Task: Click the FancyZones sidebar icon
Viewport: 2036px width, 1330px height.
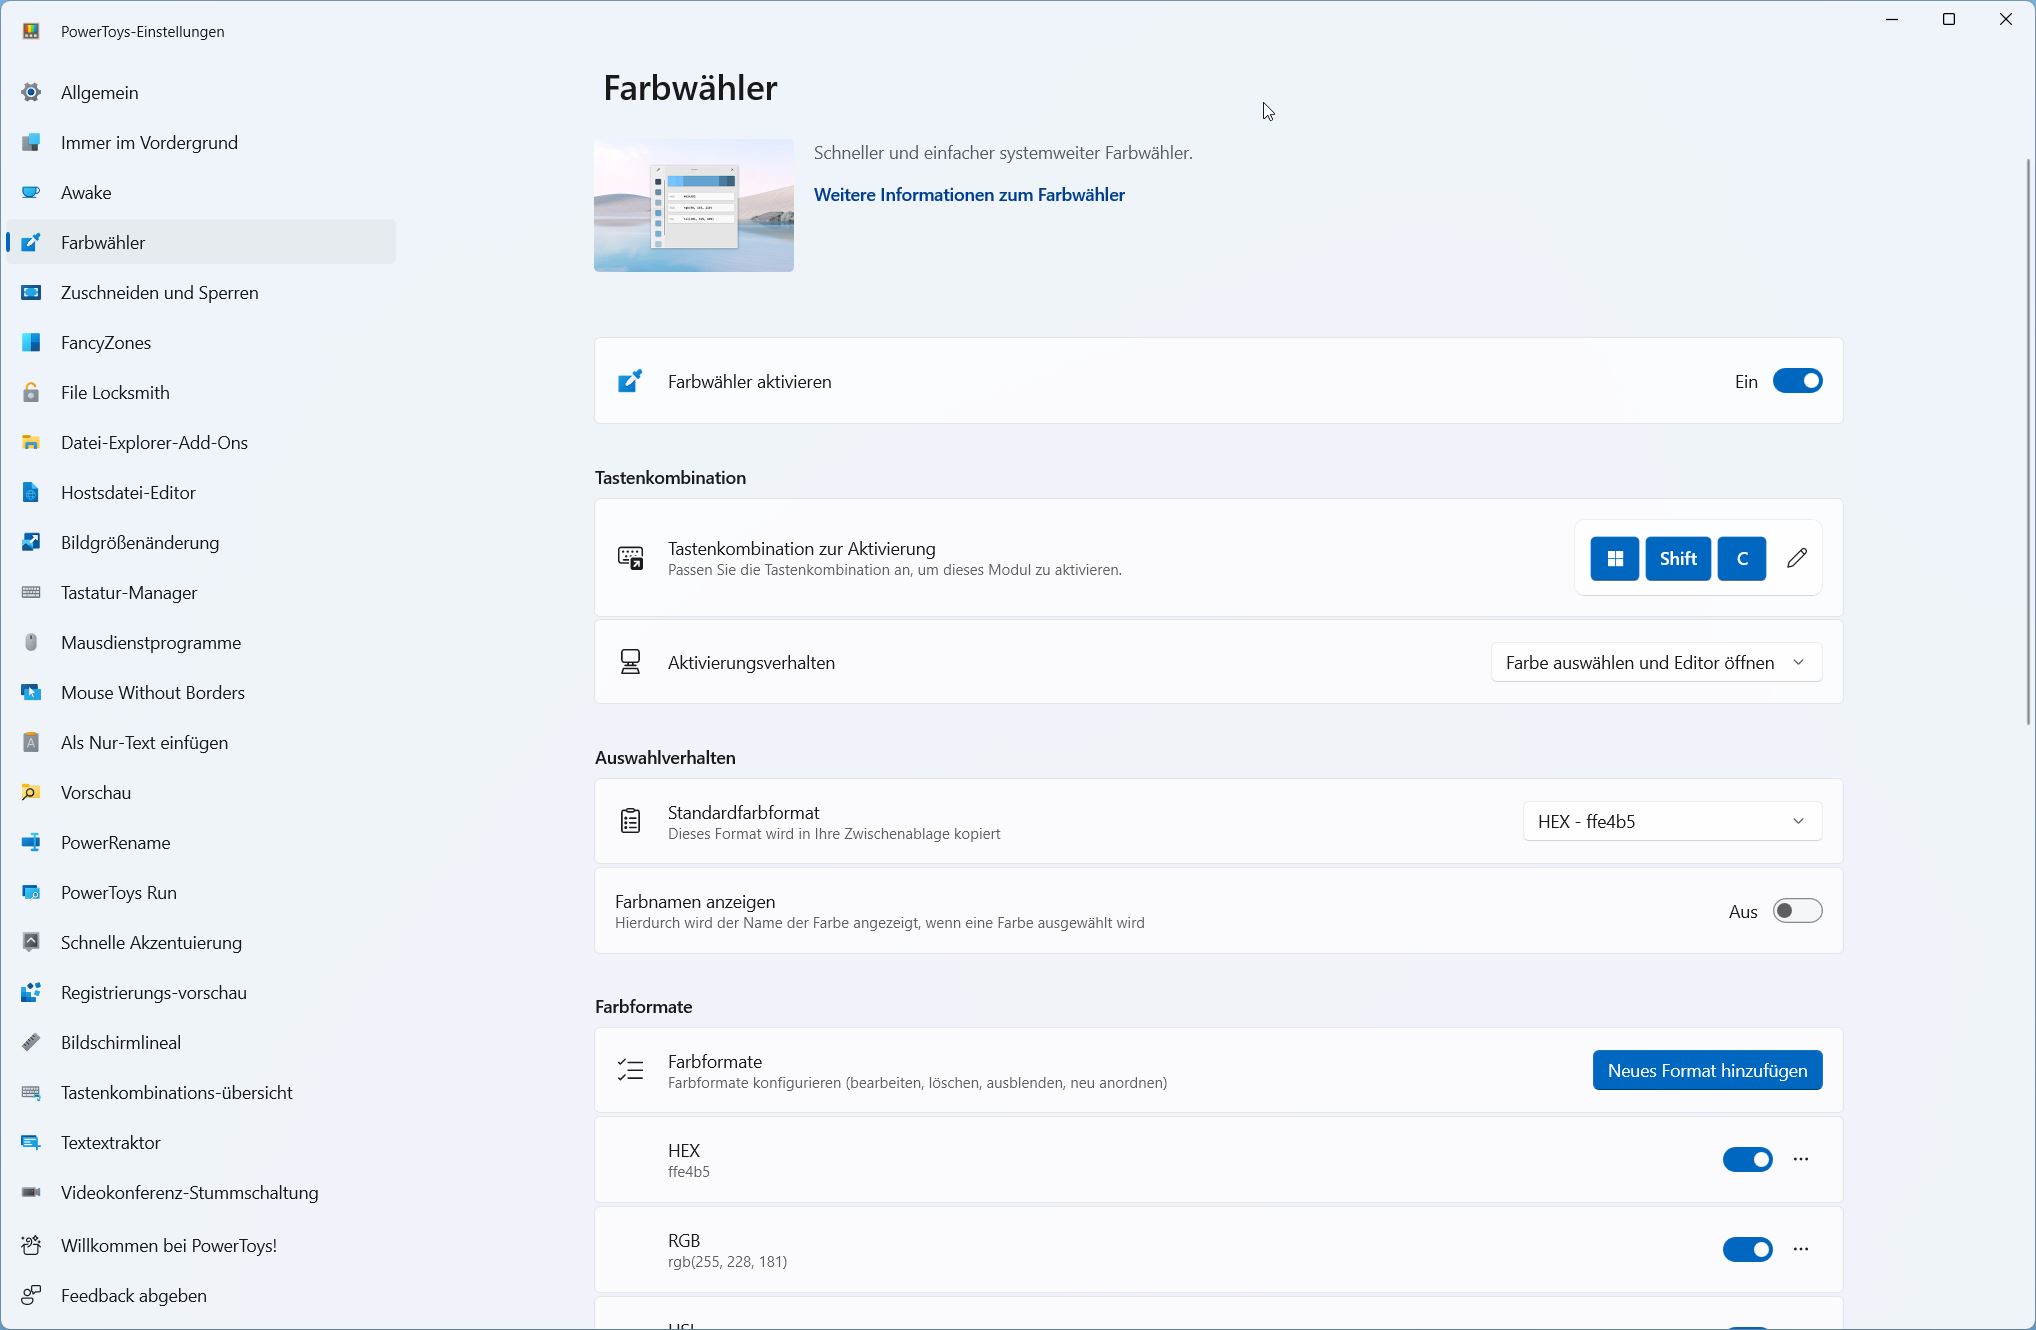Action: tap(31, 343)
